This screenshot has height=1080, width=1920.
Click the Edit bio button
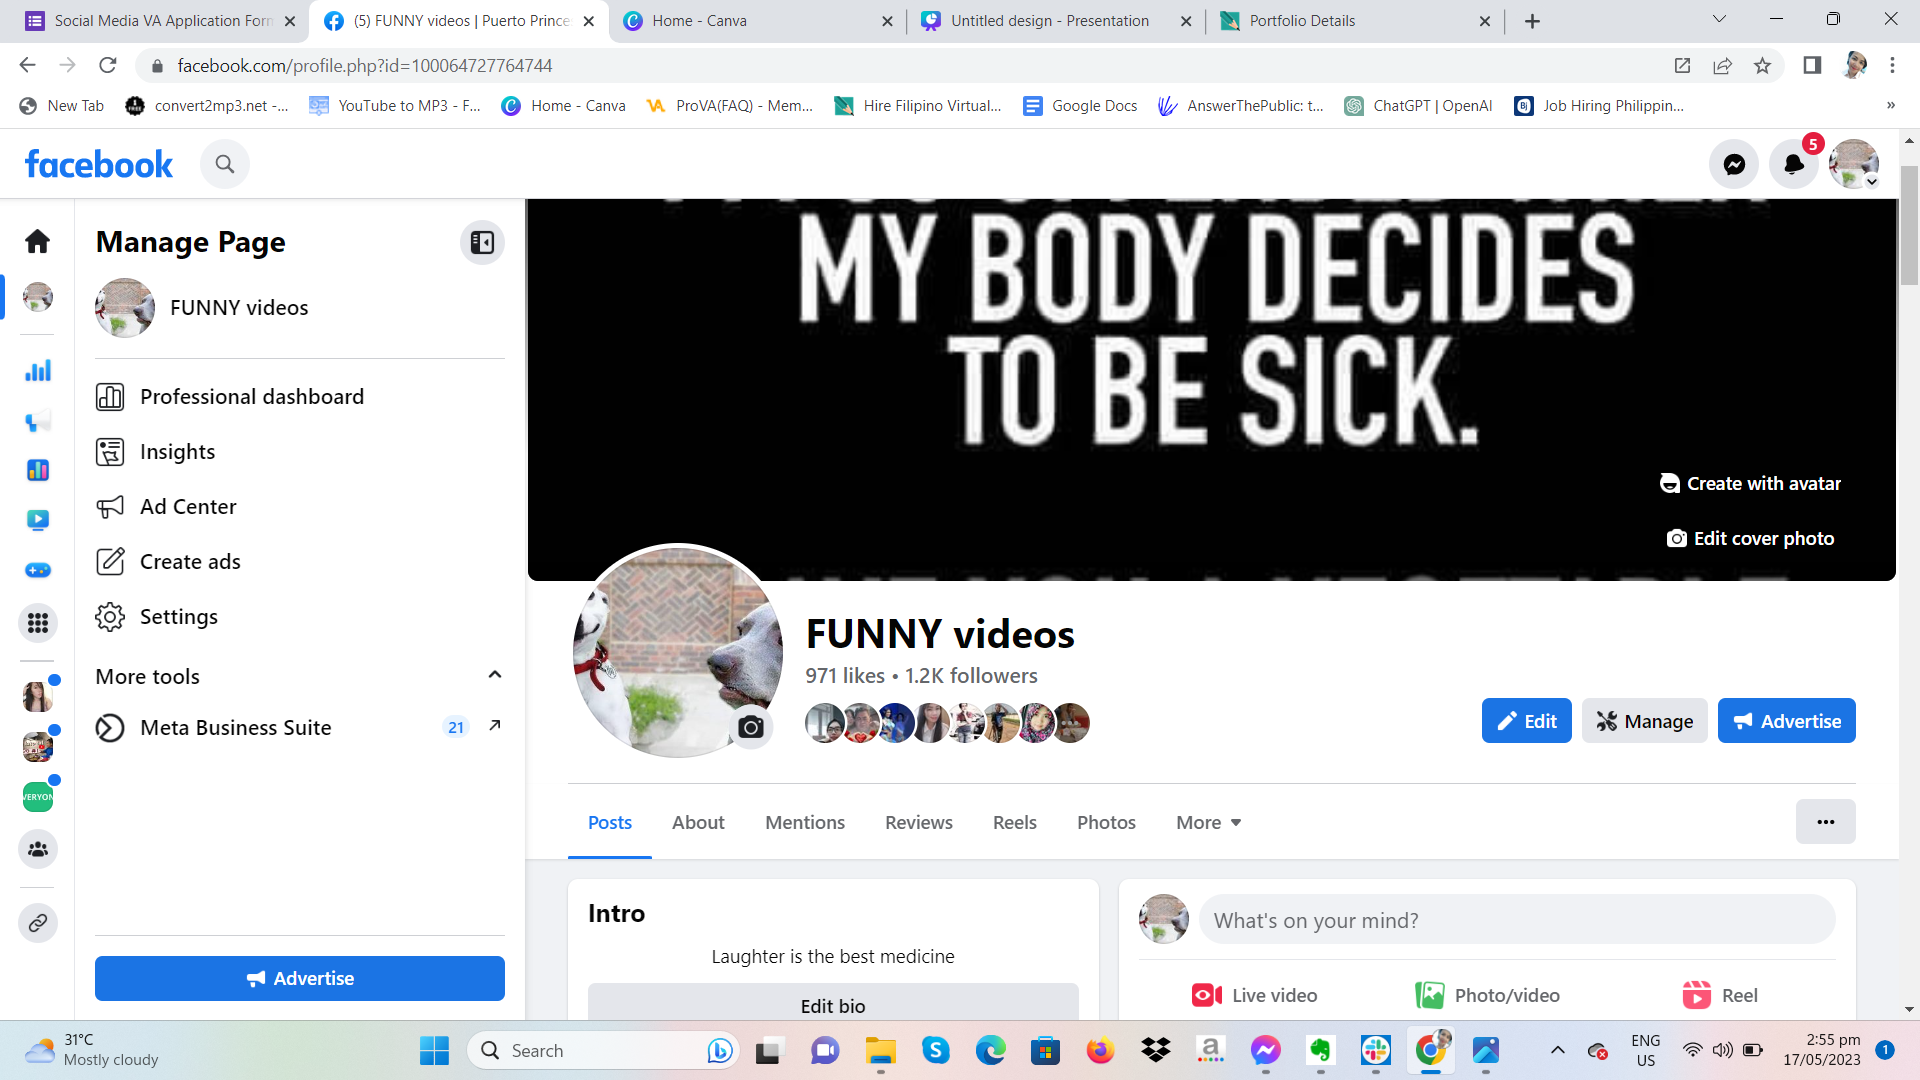point(832,1004)
